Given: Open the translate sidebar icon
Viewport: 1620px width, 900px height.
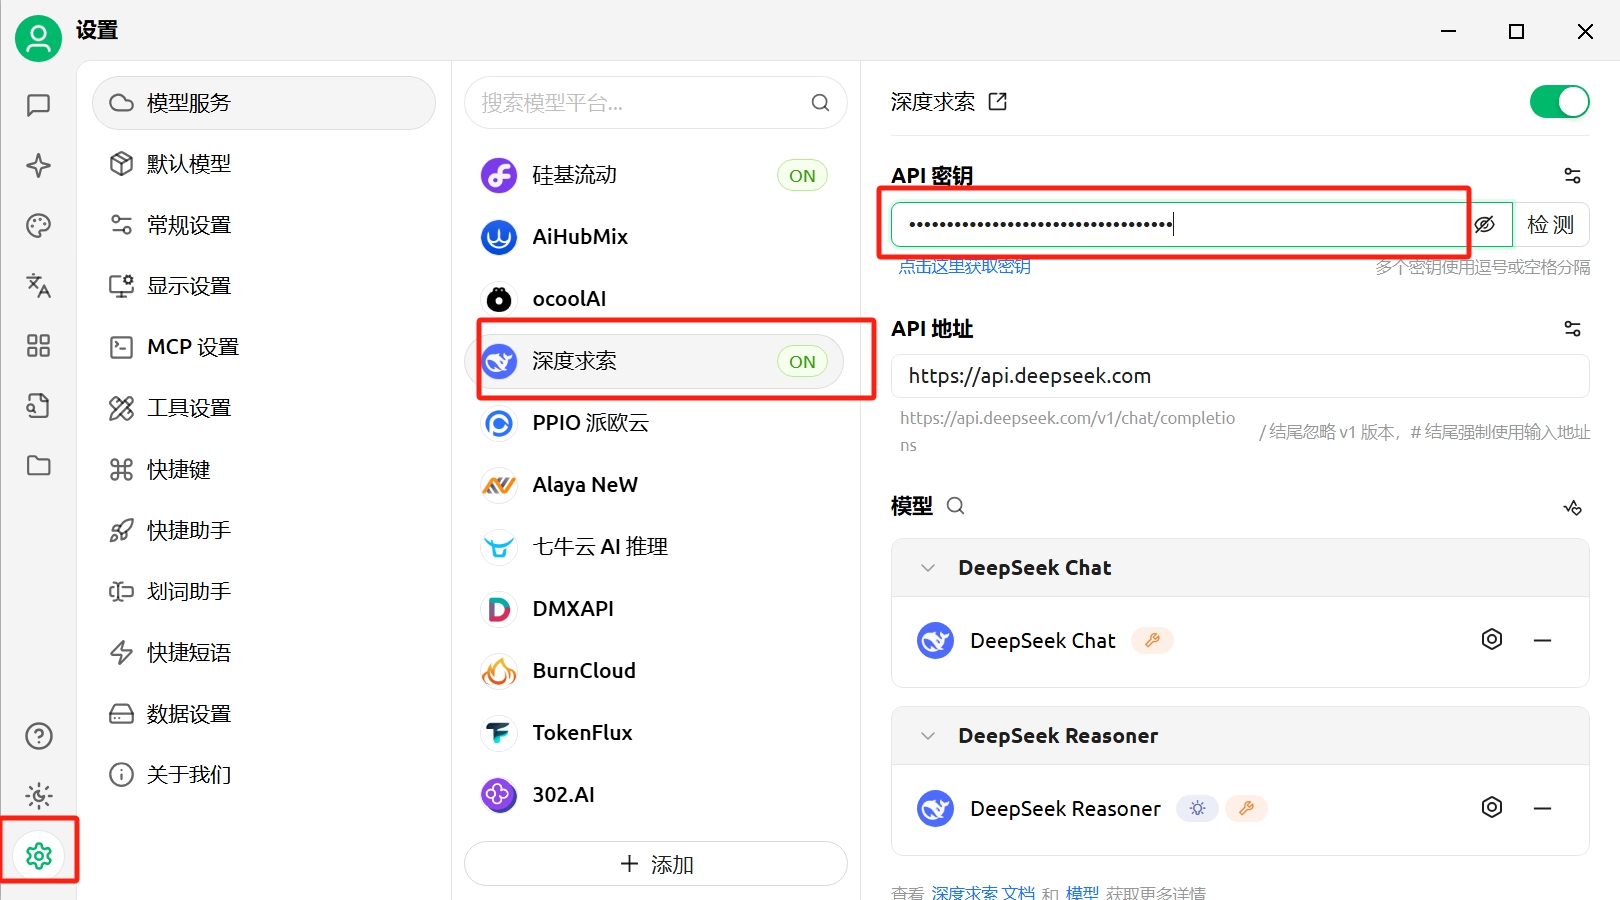Looking at the screenshot, I should (38, 285).
